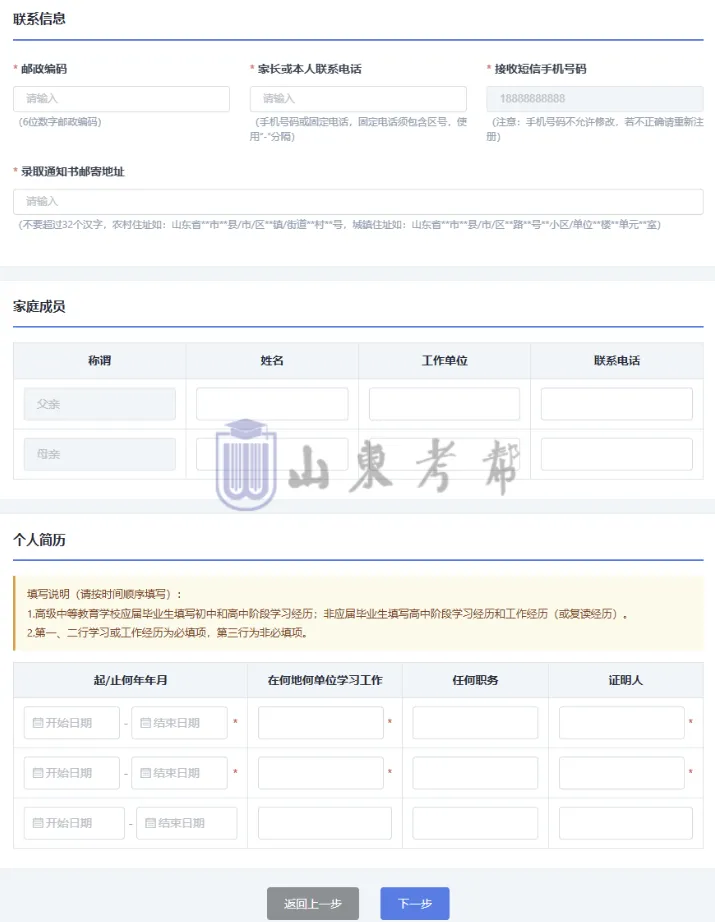Click the 联系信息 section heading

39,19
